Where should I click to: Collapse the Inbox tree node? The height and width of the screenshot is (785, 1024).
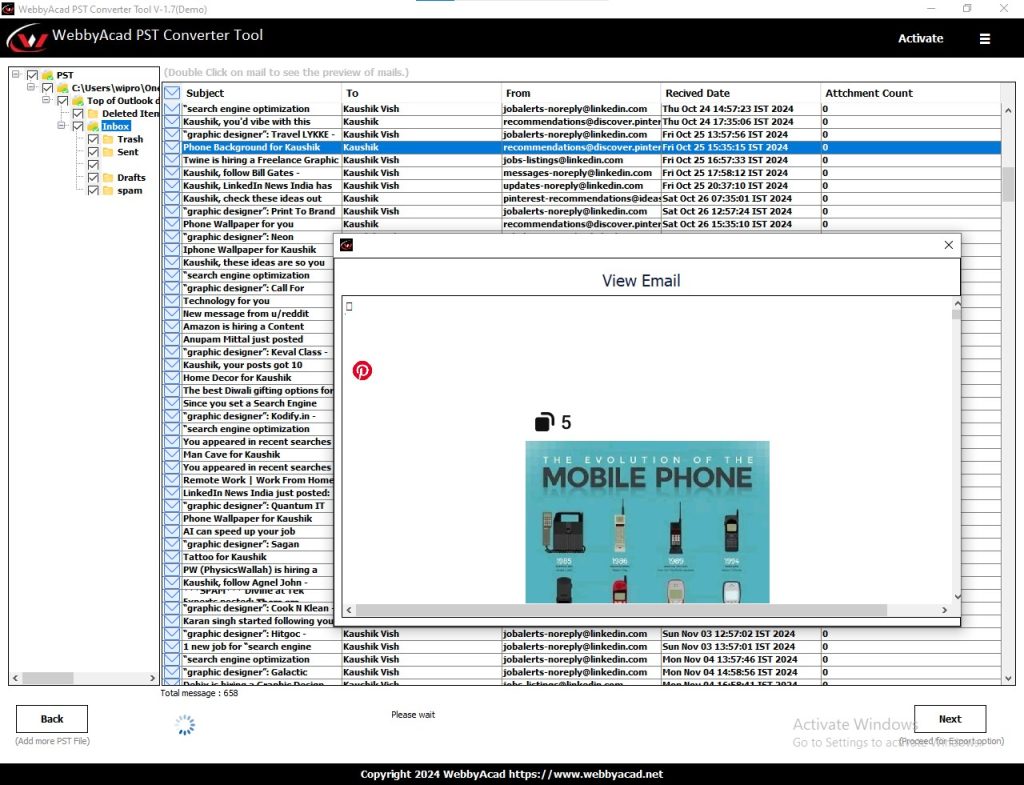pos(61,125)
